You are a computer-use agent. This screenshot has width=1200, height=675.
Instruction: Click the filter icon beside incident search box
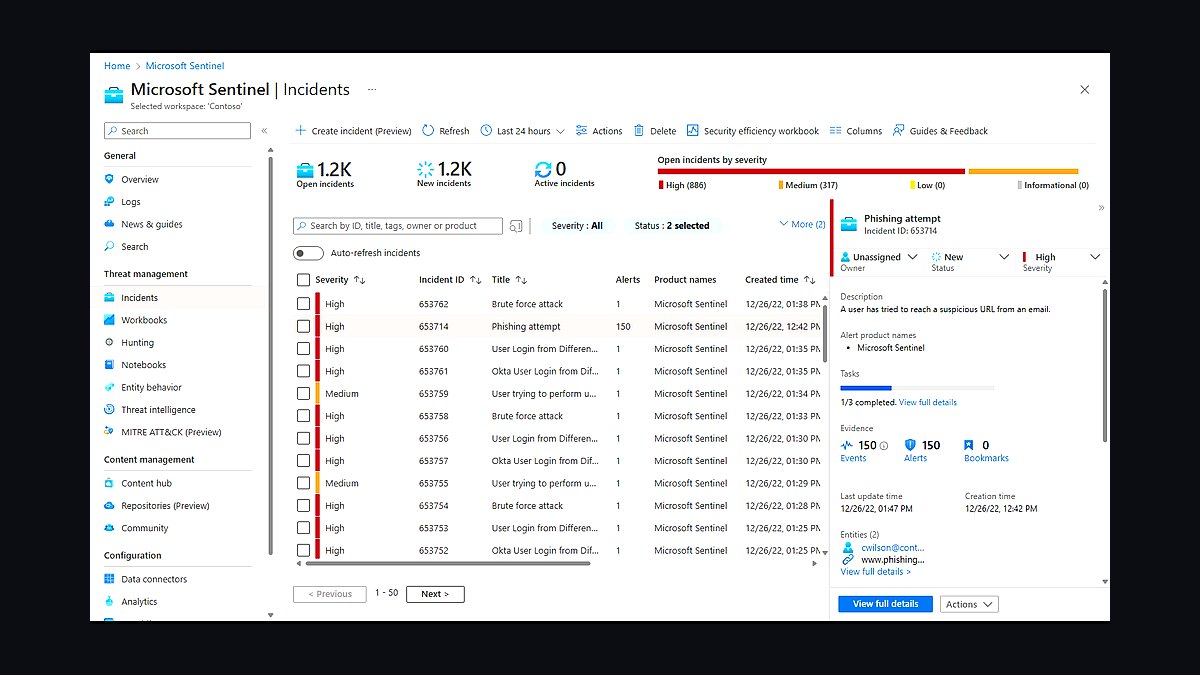pyautogui.click(x=516, y=226)
